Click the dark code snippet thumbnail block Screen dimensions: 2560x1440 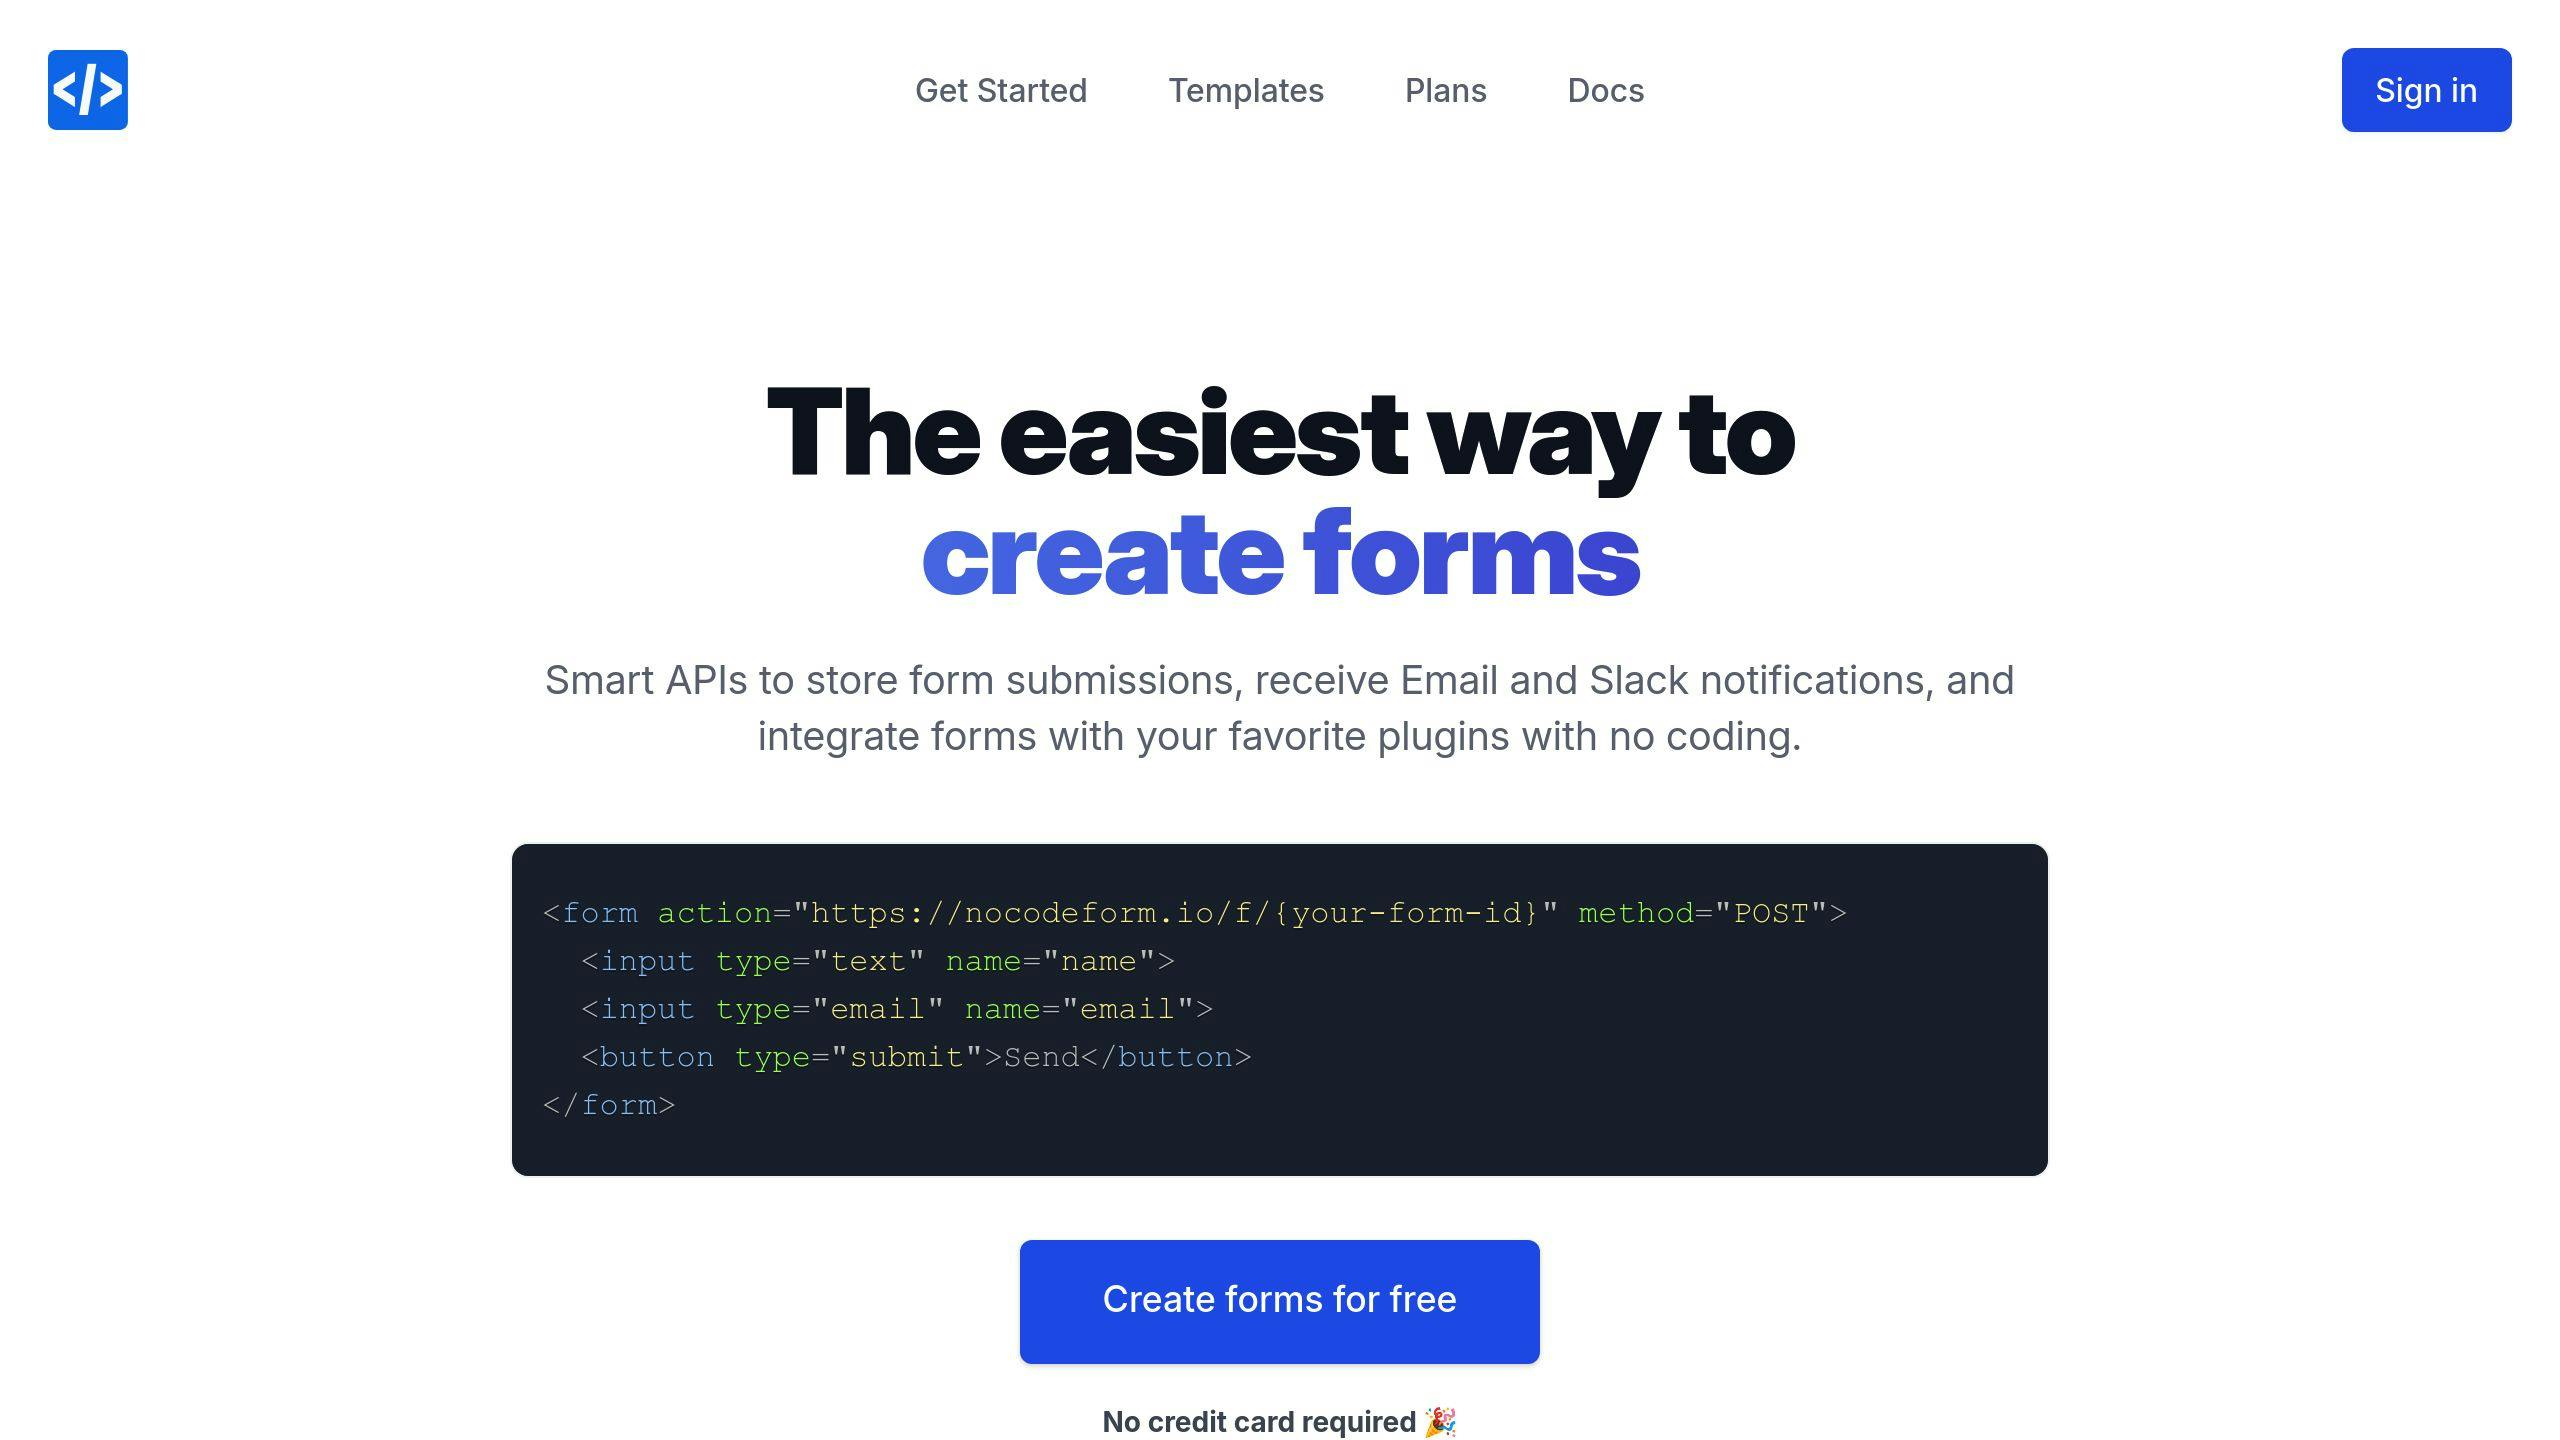(x=1280, y=1009)
